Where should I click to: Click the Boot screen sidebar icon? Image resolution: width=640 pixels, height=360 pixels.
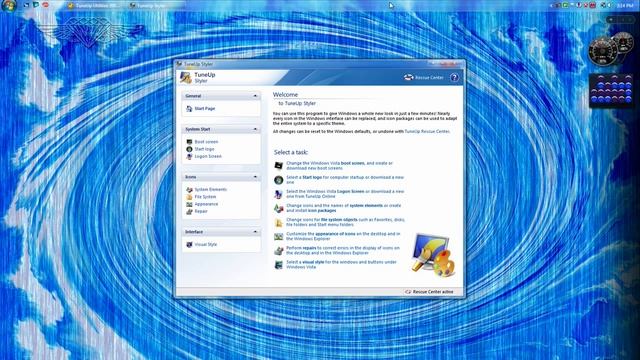pos(189,142)
